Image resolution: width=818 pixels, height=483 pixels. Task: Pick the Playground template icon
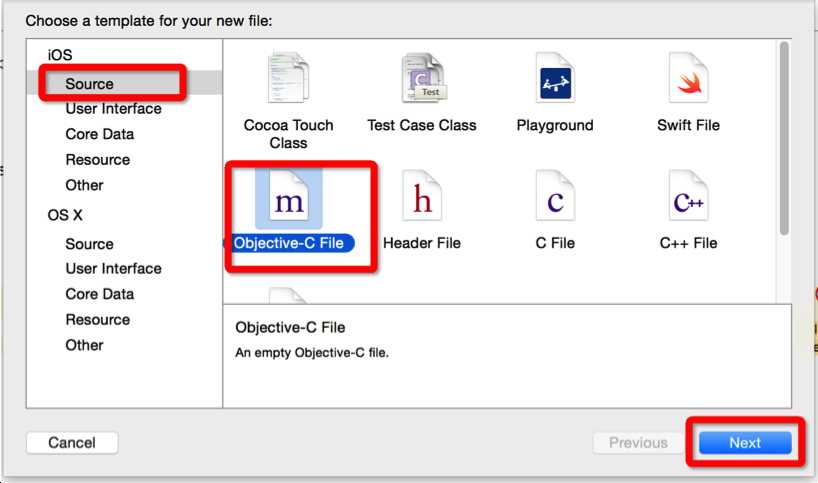tap(555, 78)
